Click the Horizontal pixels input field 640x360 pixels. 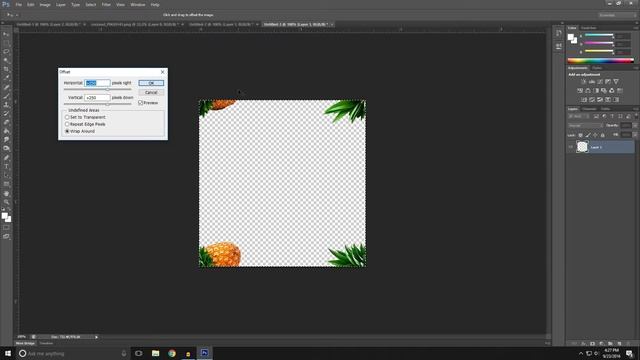click(x=97, y=83)
